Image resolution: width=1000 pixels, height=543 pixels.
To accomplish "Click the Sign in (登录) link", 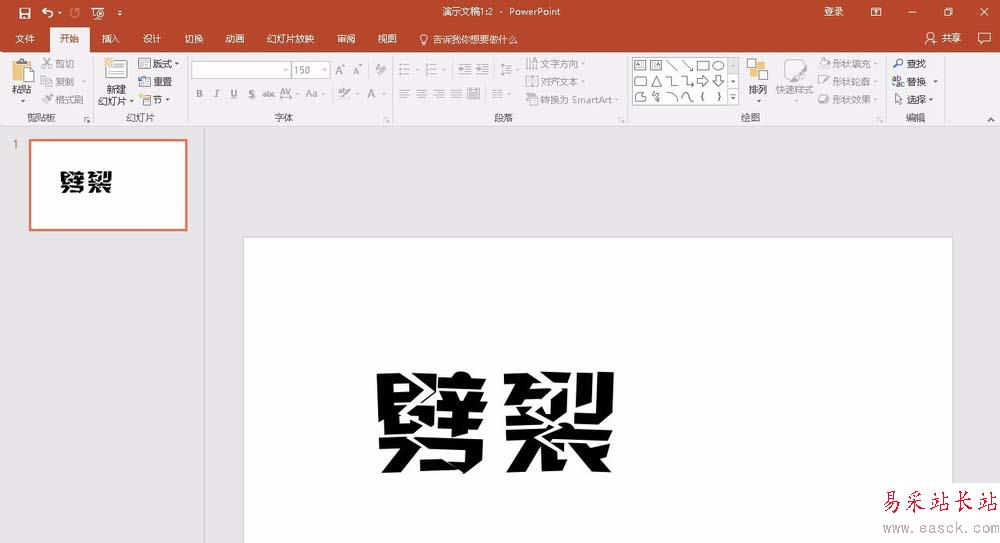I will point(834,12).
